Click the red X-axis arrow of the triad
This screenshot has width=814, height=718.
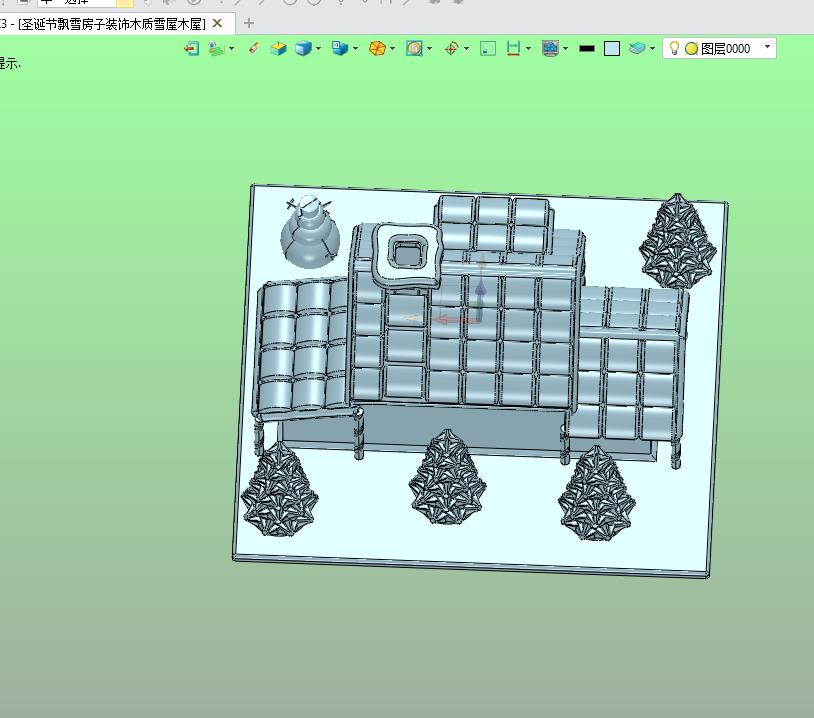click(x=454, y=319)
